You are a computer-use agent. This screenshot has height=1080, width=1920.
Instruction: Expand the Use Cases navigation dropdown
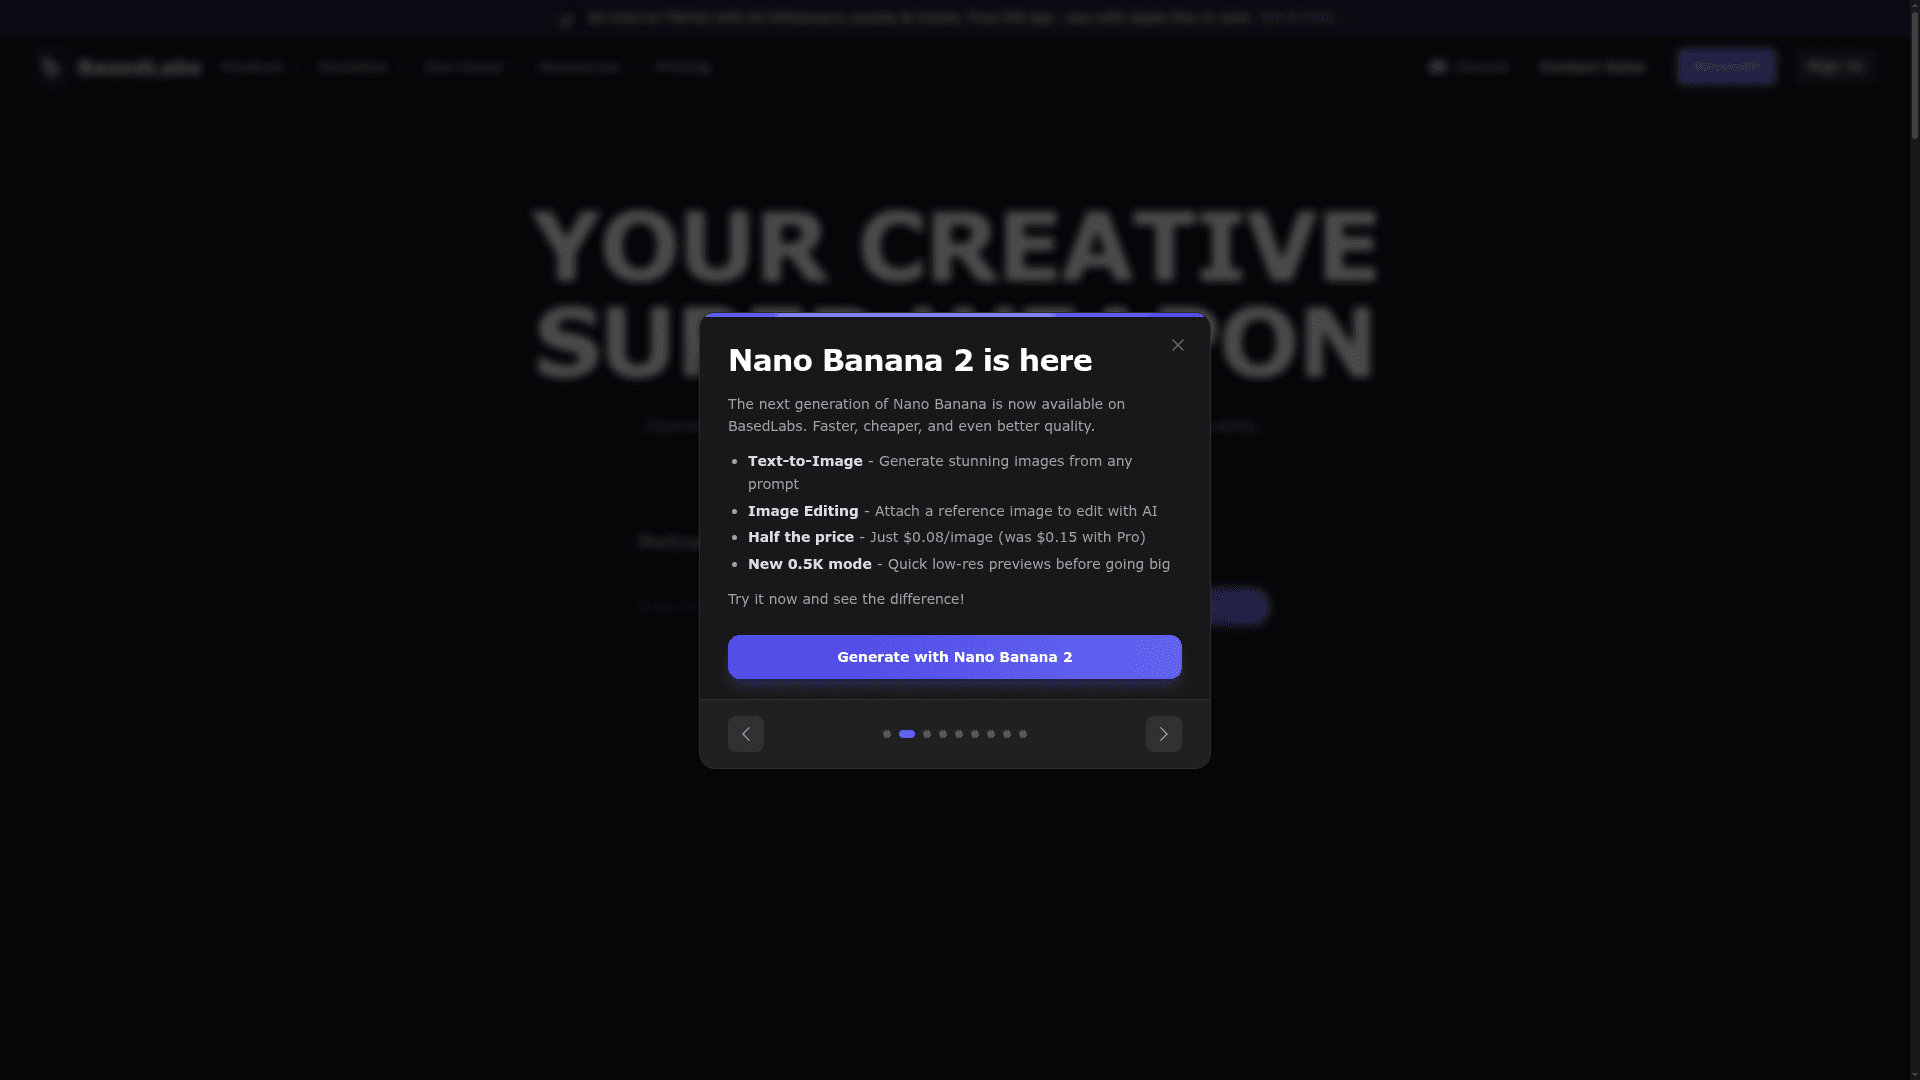click(468, 67)
